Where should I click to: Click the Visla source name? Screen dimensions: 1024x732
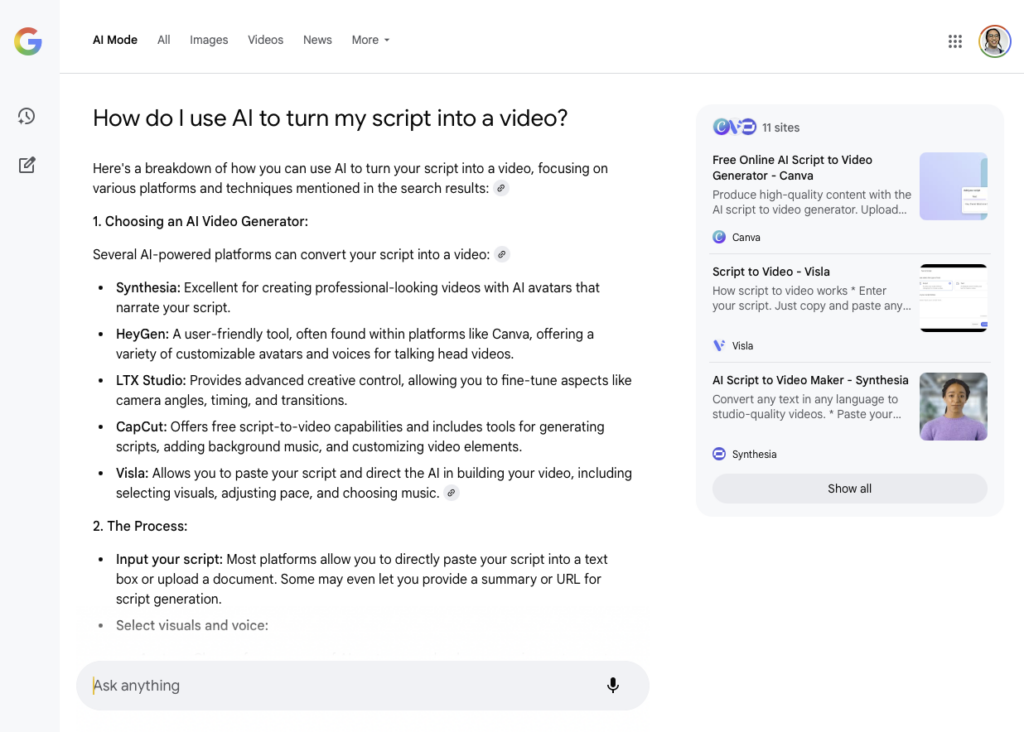point(743,345)
